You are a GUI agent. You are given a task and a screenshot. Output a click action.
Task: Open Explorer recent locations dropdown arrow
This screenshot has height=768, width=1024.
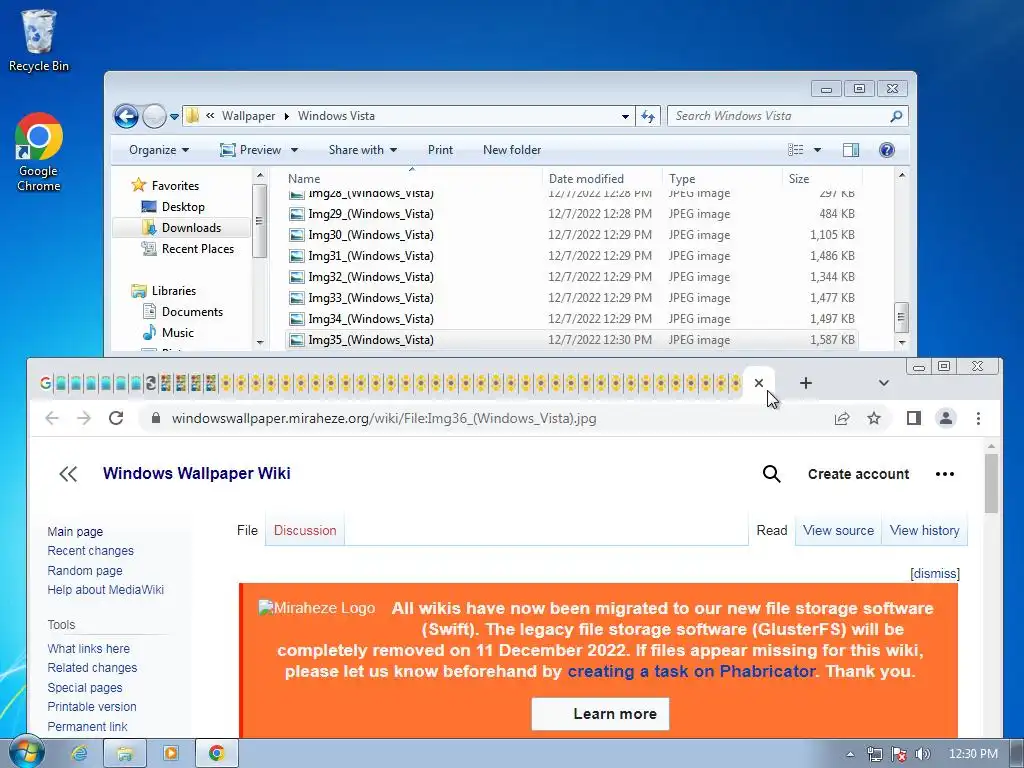coord(174,117)
